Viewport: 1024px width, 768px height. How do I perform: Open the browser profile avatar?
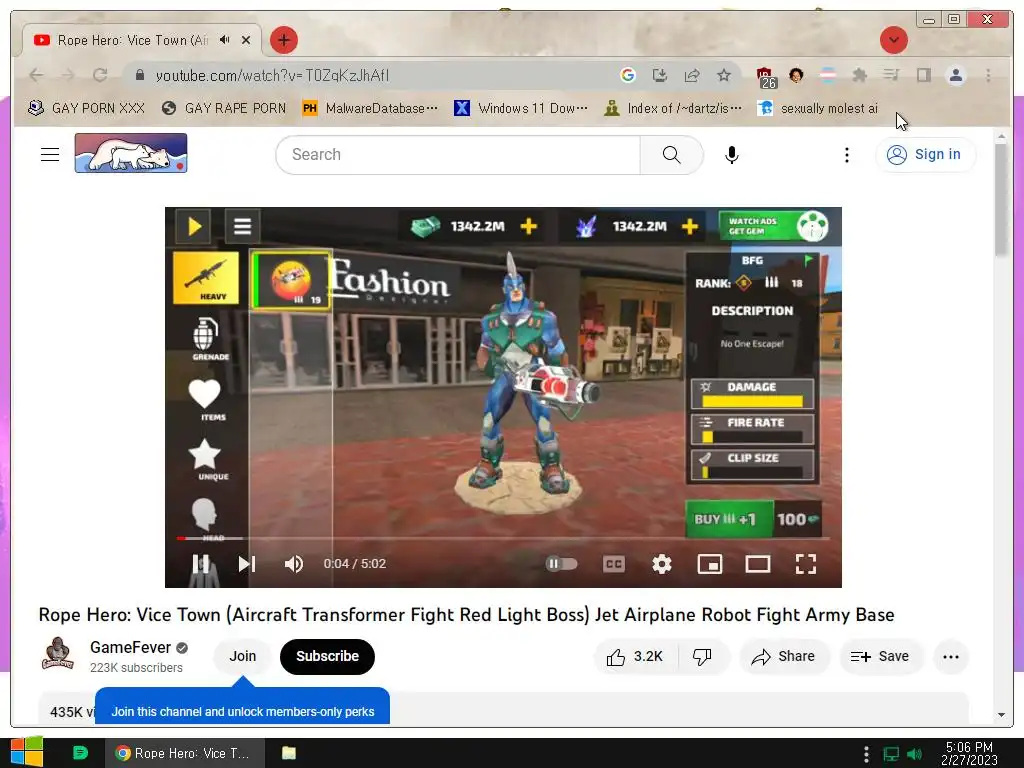click(x=955, y=75)
